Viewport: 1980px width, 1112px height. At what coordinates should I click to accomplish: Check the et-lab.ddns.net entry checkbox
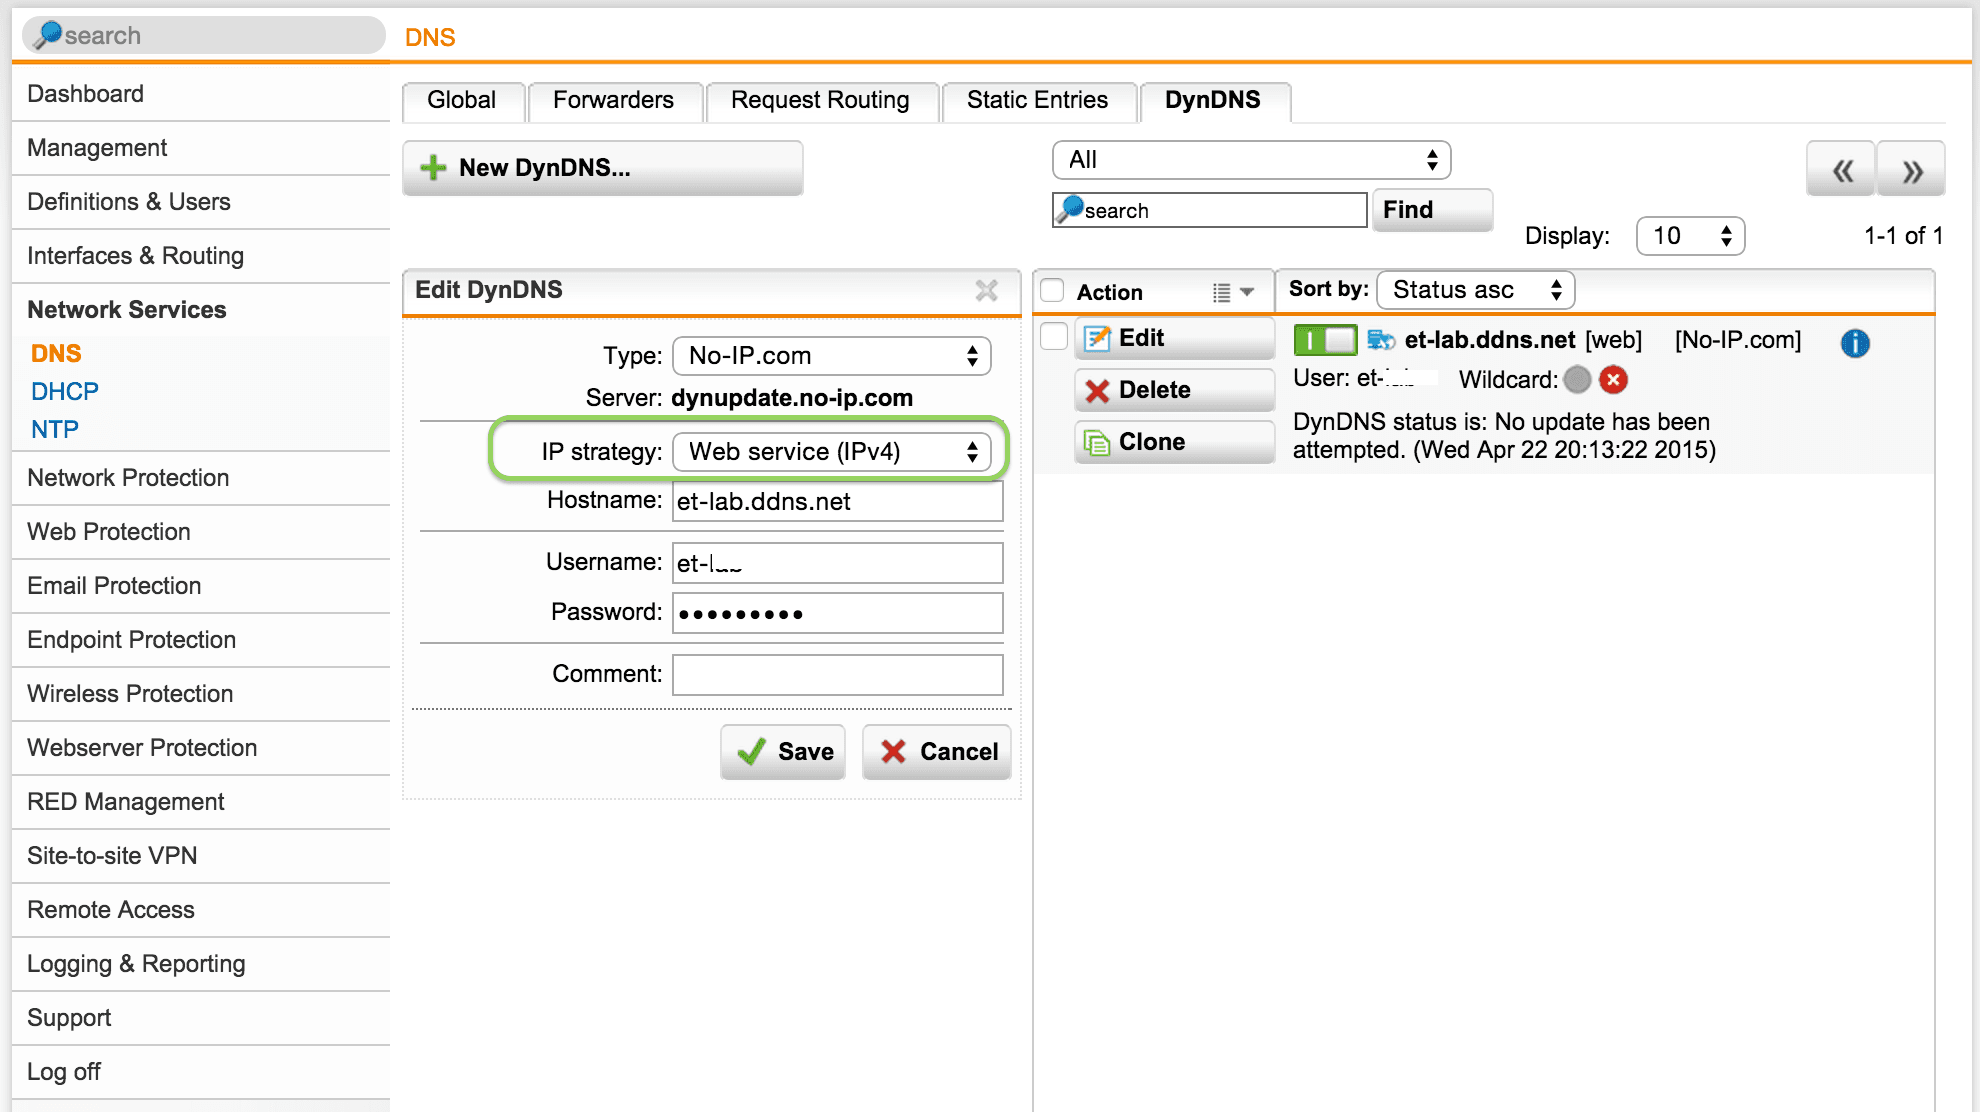point(1054,337)
